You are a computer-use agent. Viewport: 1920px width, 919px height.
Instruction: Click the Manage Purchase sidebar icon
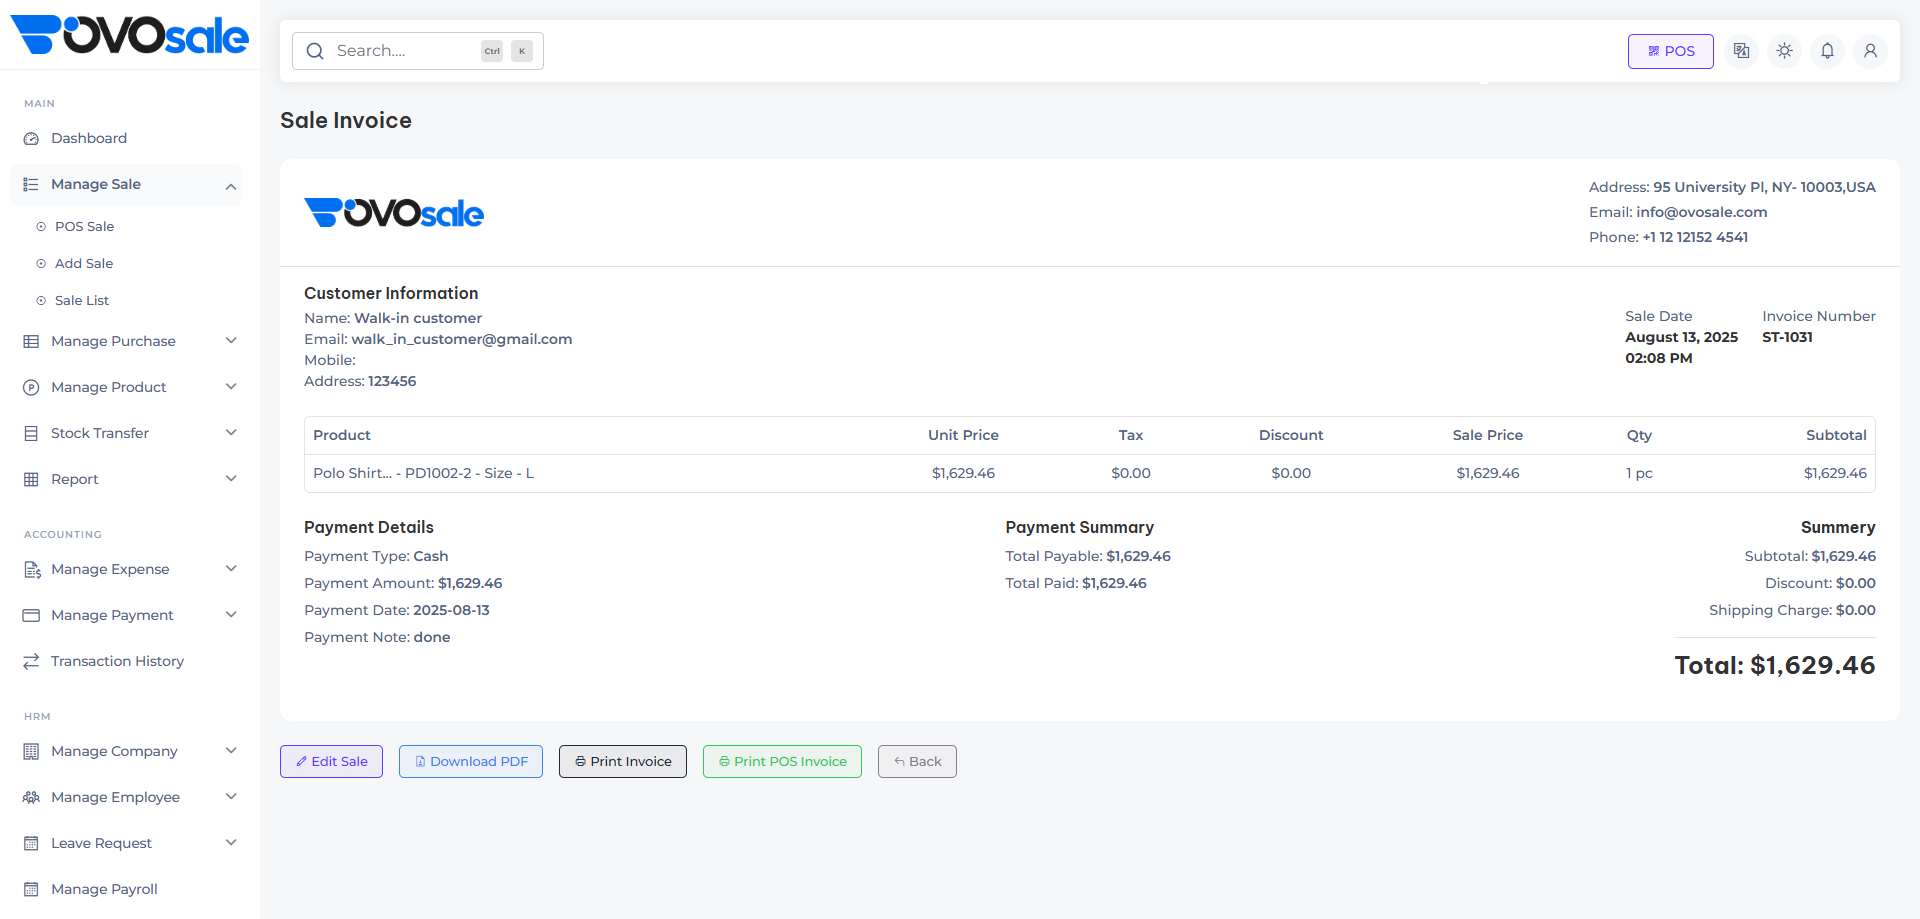coord(31,342)
